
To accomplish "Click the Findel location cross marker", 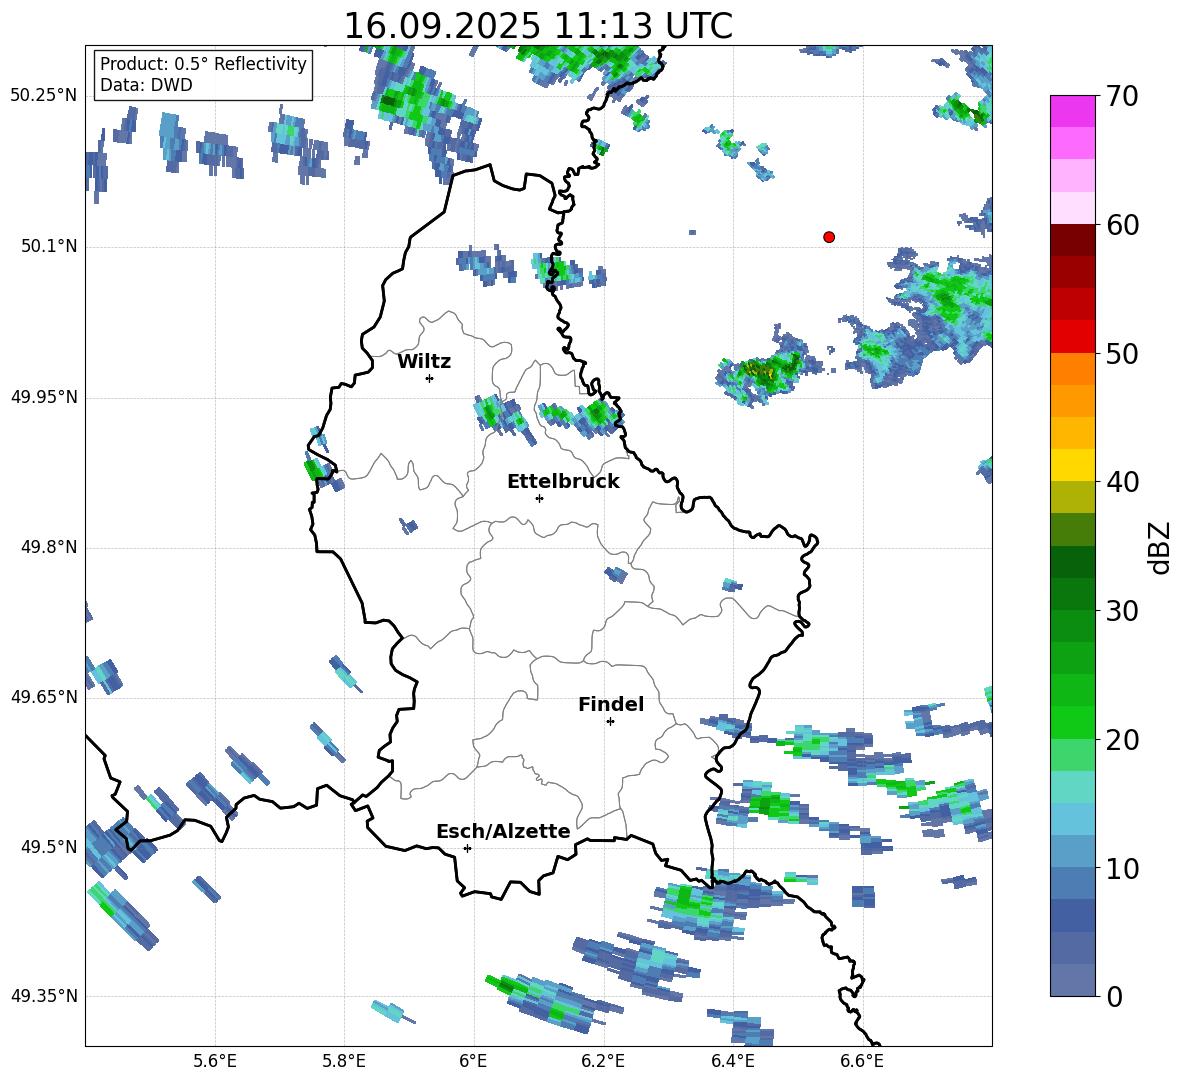I will tap(610, 722).
